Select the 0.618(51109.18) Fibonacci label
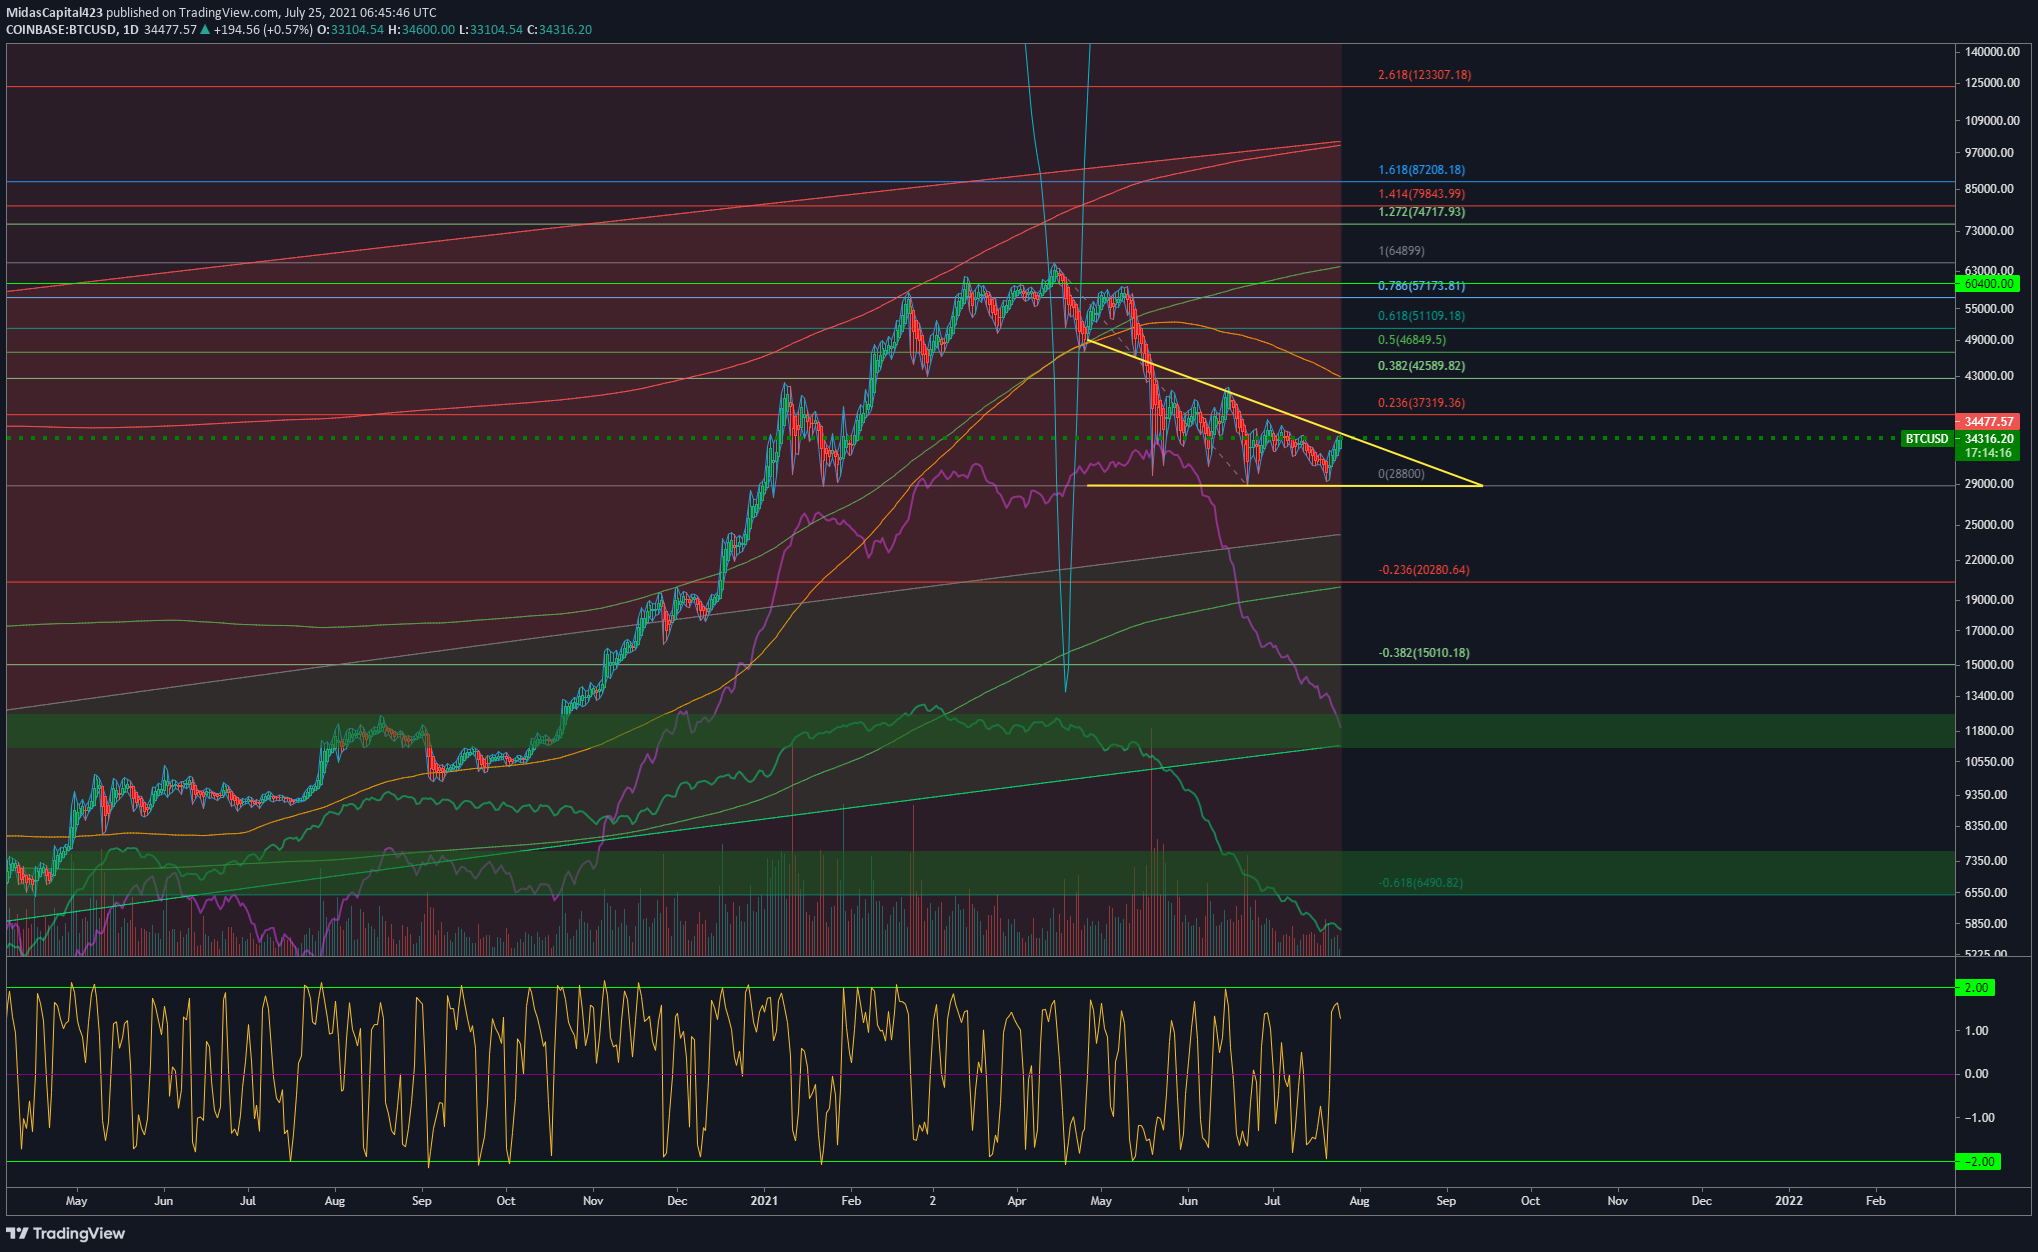This screenshot has height=1252, width=2038. [1421, 316]
